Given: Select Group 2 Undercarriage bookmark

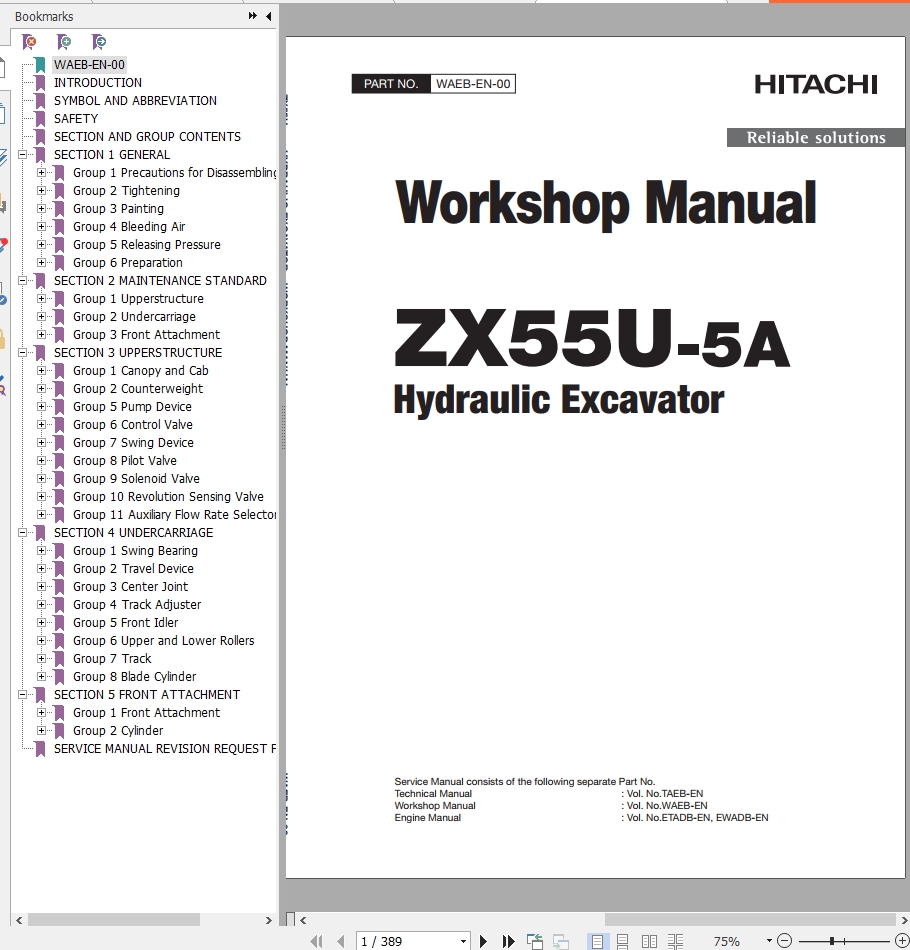Looking at the screenshot, I should pyautogui.click(x=135, y=316).
